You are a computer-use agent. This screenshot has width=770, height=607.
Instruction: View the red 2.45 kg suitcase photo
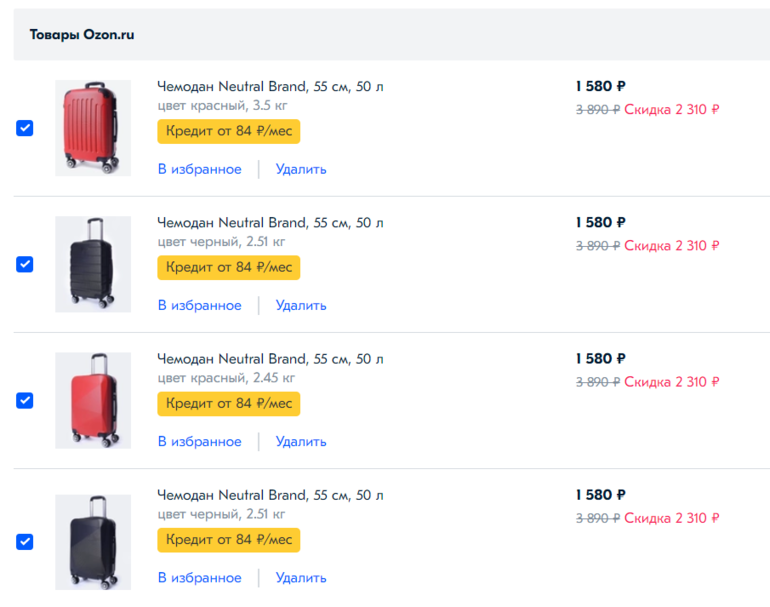click(x=92, y=400)
